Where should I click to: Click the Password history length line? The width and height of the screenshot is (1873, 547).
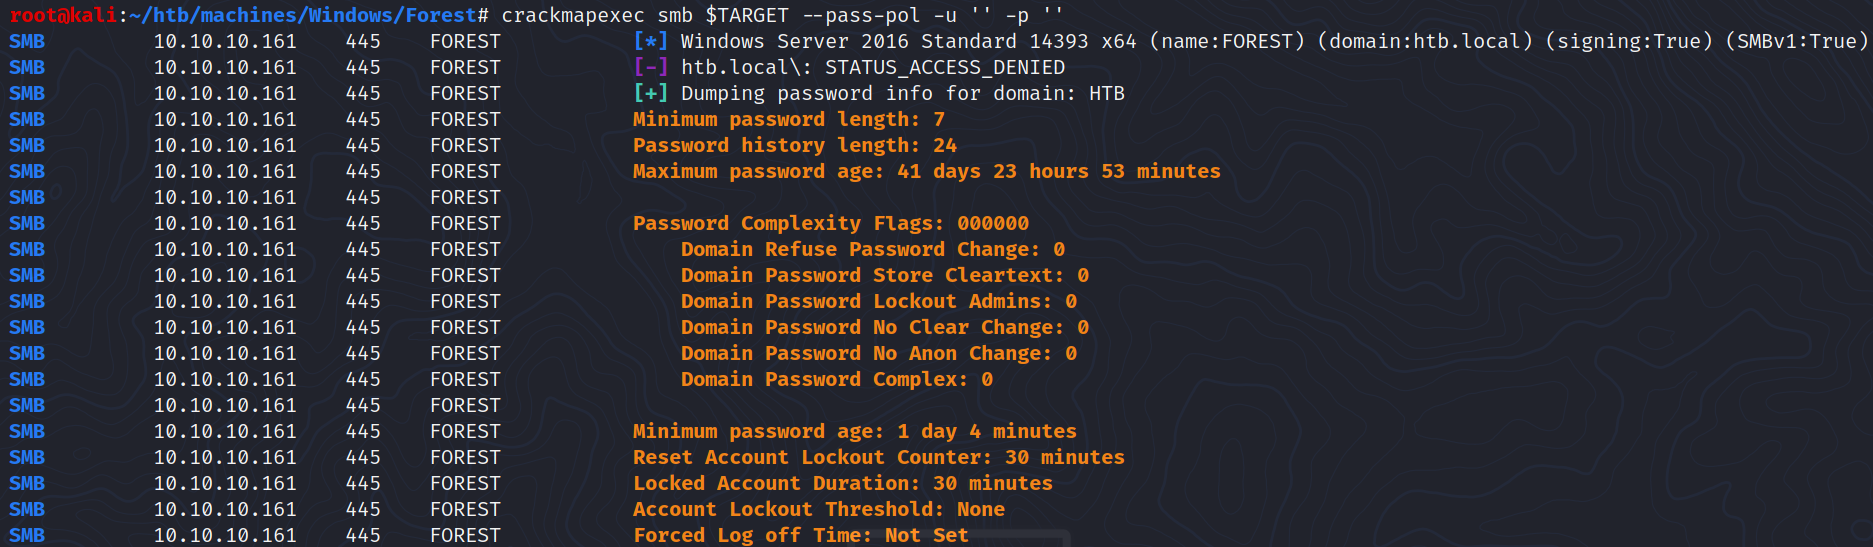[x=794, y=145]
